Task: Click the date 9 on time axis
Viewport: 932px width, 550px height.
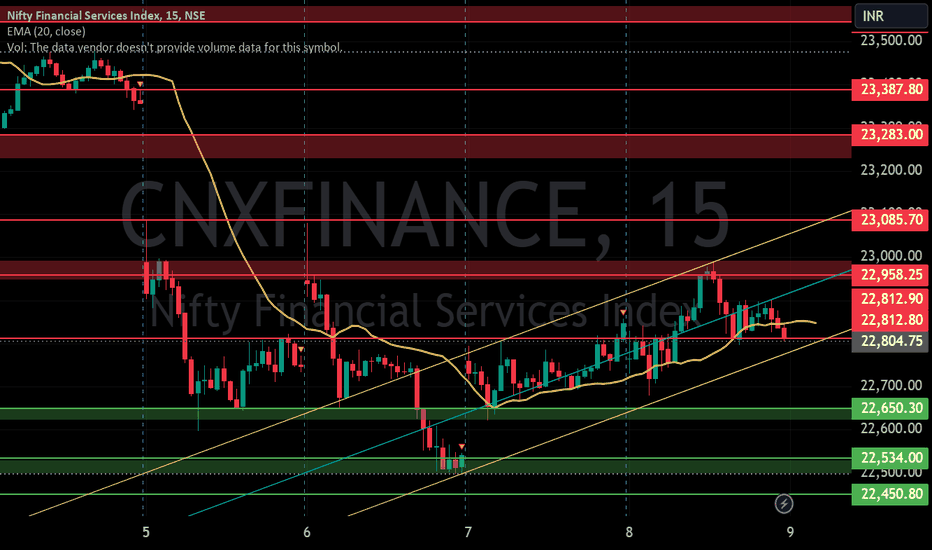Action: point(790,532)
